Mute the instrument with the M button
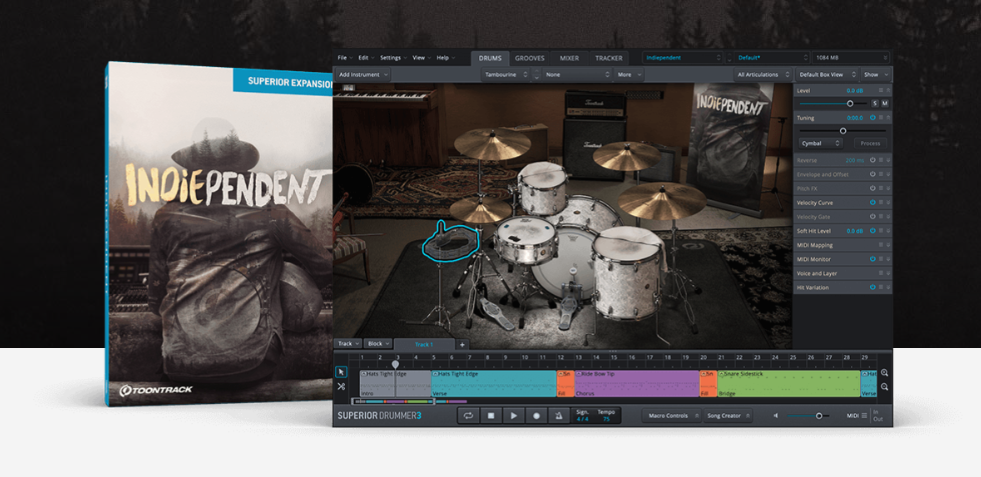The height and width of the screenshot is (477, 981). [885, 103]
